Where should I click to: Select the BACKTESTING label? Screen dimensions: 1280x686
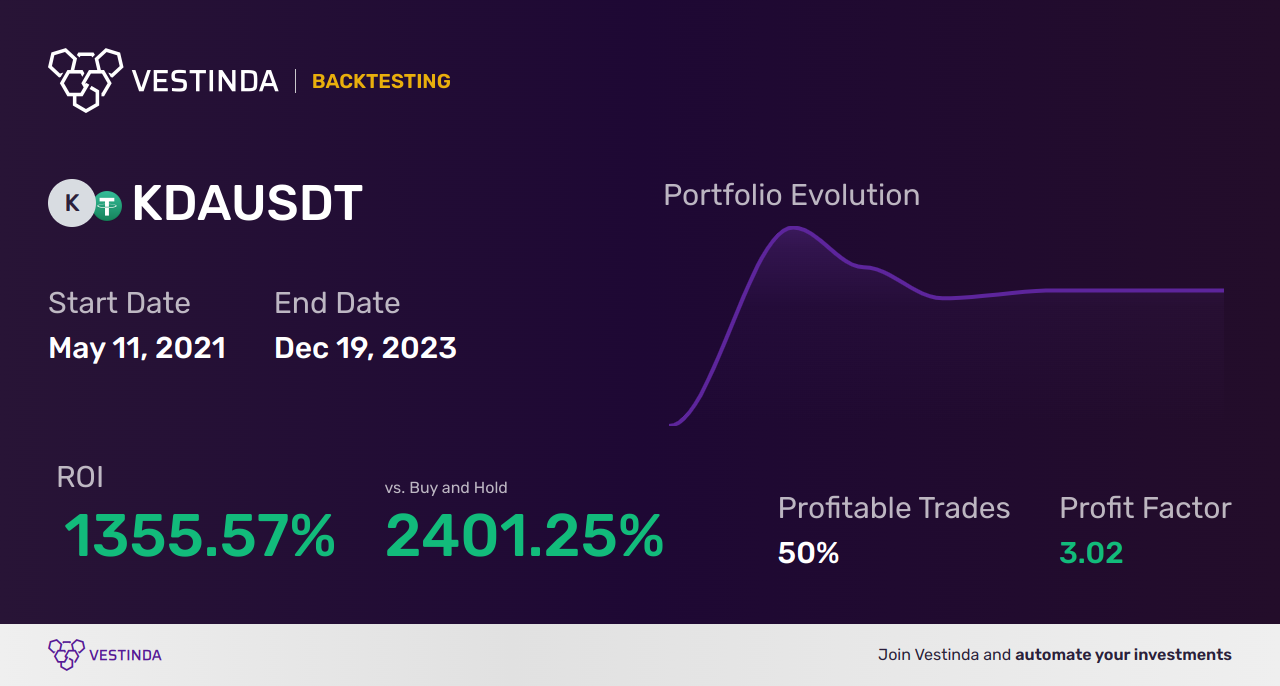(x=381, y=82)
